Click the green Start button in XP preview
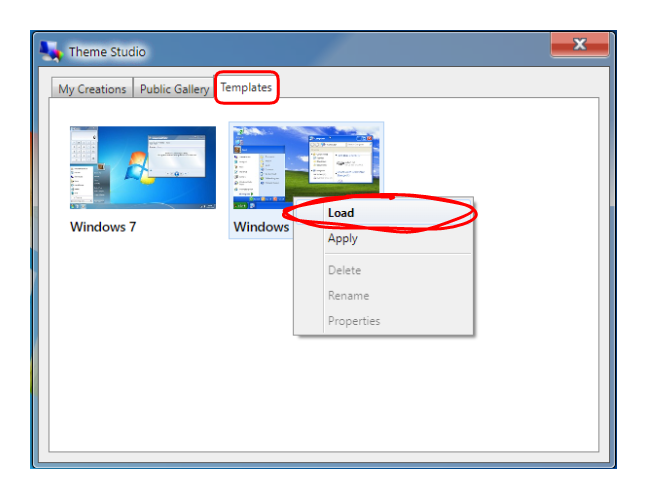This screenshot has width=646, height=498. [x=240, y=205]
